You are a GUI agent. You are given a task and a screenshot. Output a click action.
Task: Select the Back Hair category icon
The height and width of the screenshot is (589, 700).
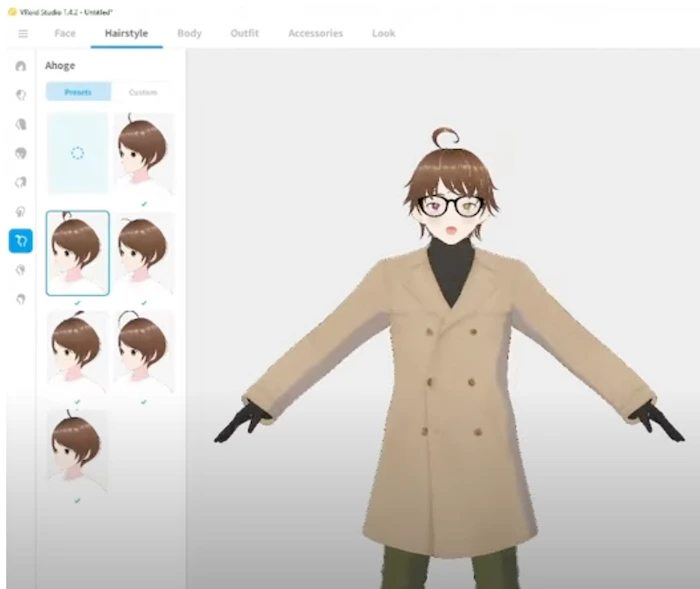point(21,124)
